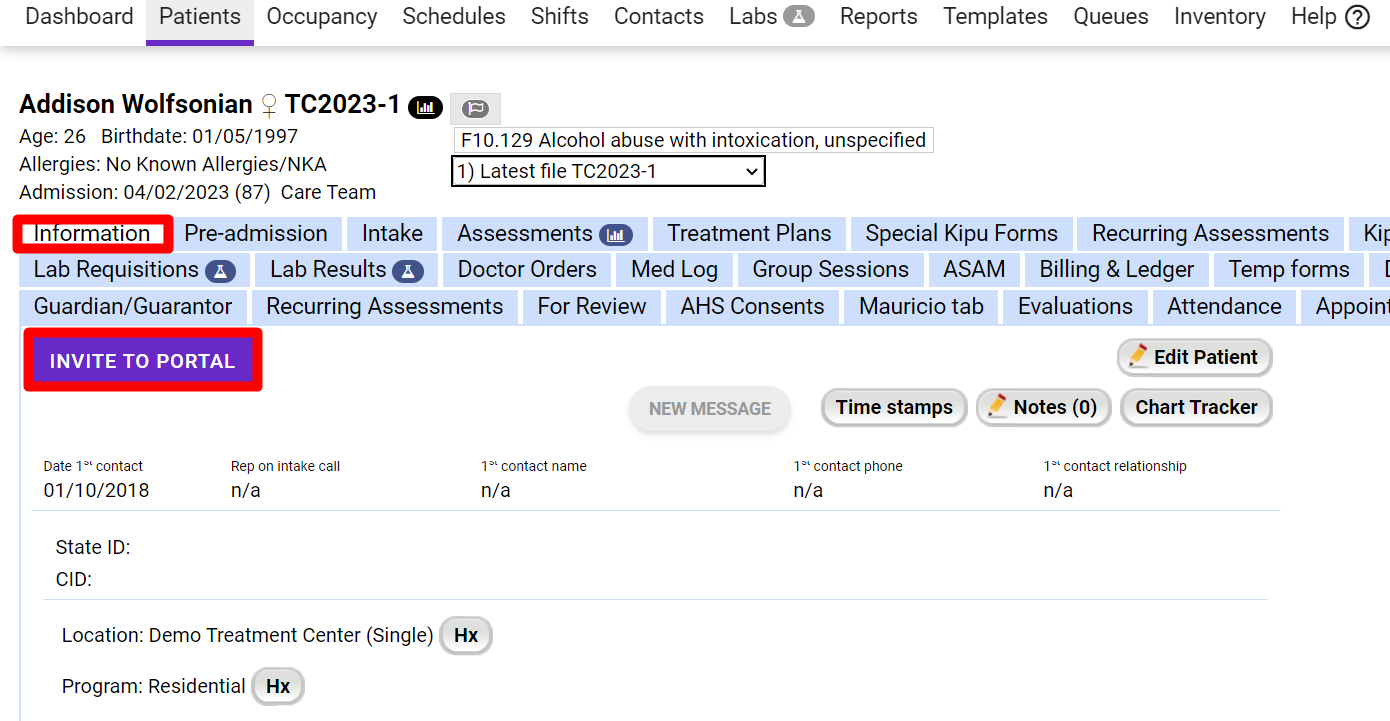The image size is (1390, 721).
Task: Open the Chart Tracker
Action: click(1196, 407)
